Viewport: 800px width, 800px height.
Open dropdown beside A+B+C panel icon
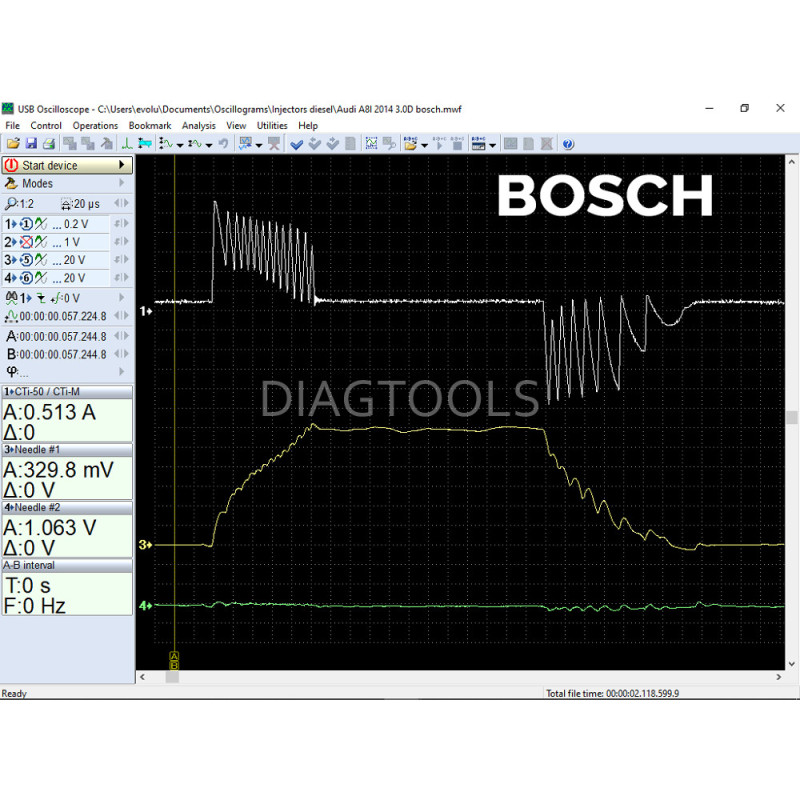pyautogui.click(x=492, y=145)
